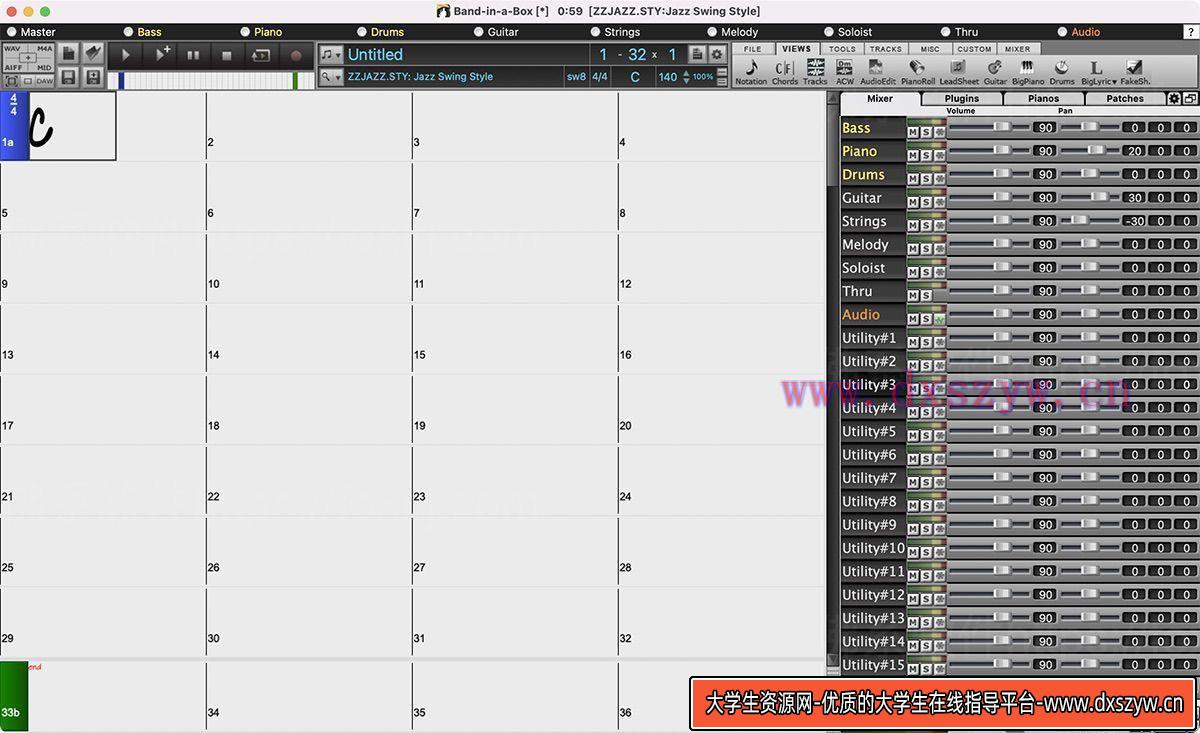Screen dimensions: 1200x733
Task: Show the LeadSheet window
Action: point(959,71)
